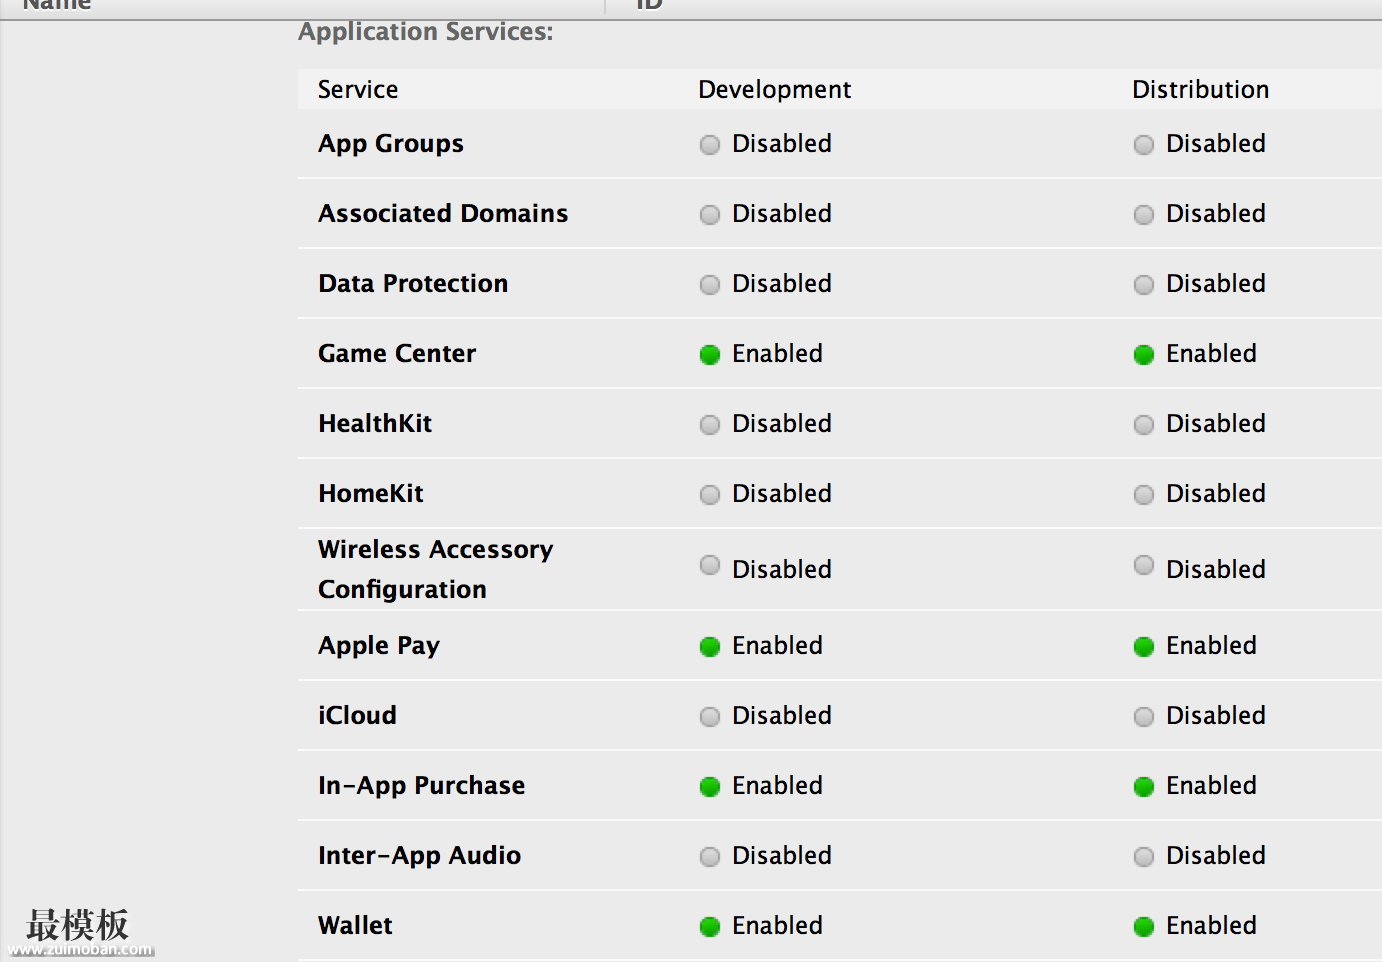Click Data Protection Development status dot
Image resolution: width=1382 pixels, height=962 pixels.
[x=710, y=285]
